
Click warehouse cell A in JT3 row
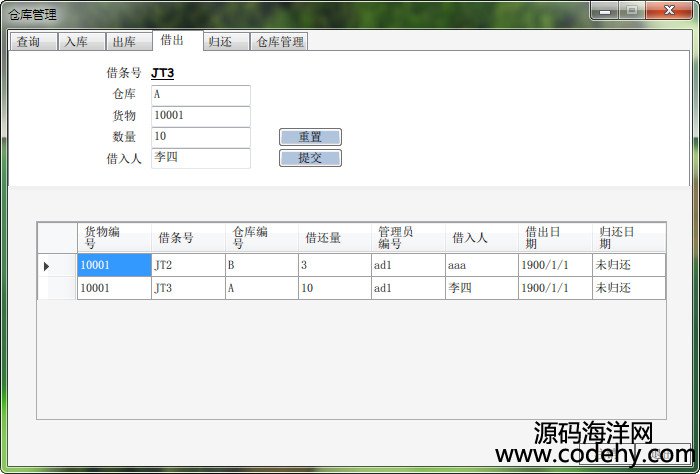(x=262, y=288)
